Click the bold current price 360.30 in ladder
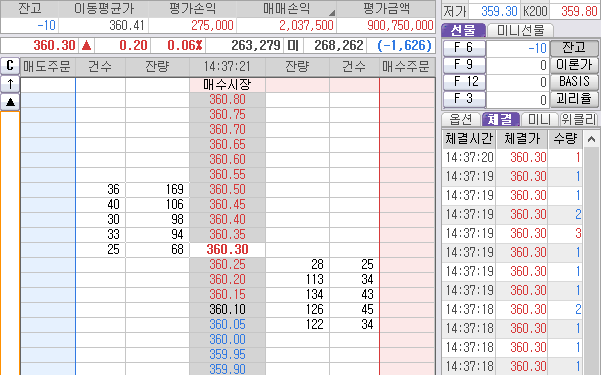601x375 pixels. (227, 250)
